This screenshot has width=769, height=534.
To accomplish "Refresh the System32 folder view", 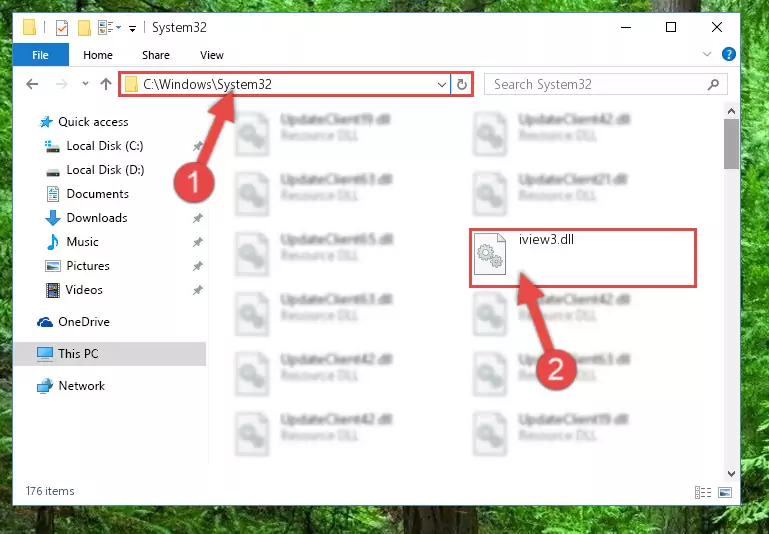I will (x=461, y=84).
